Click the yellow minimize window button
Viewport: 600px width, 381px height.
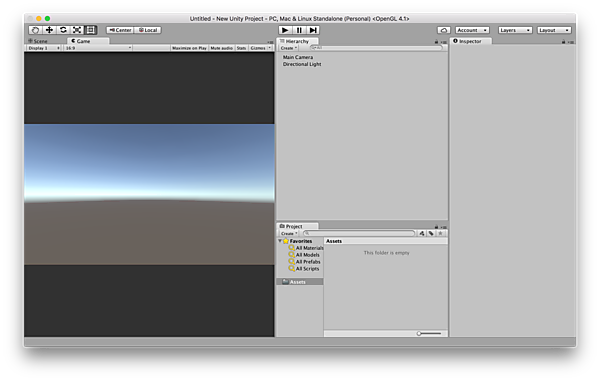coord(39,18)
